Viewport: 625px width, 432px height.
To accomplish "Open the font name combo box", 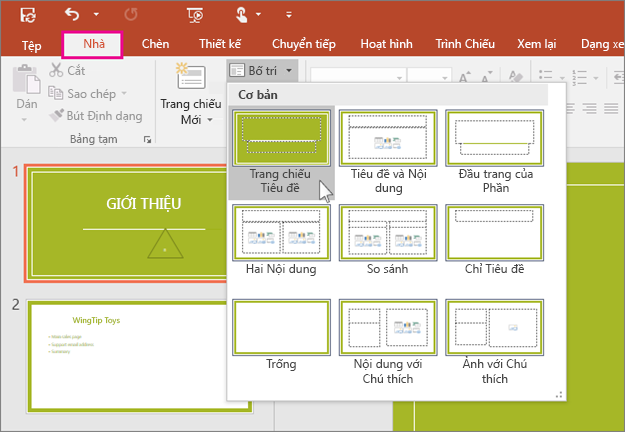I will coord(358,76).
